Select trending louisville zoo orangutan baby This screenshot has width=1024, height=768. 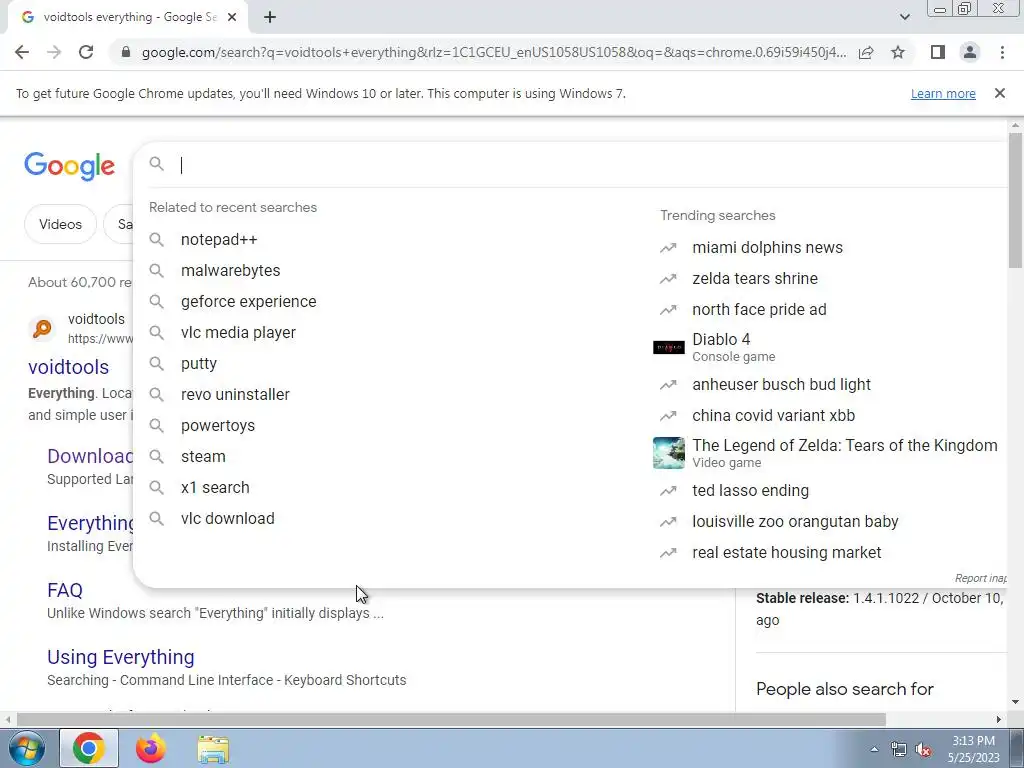pyautogui.click(x=795, y=522)
